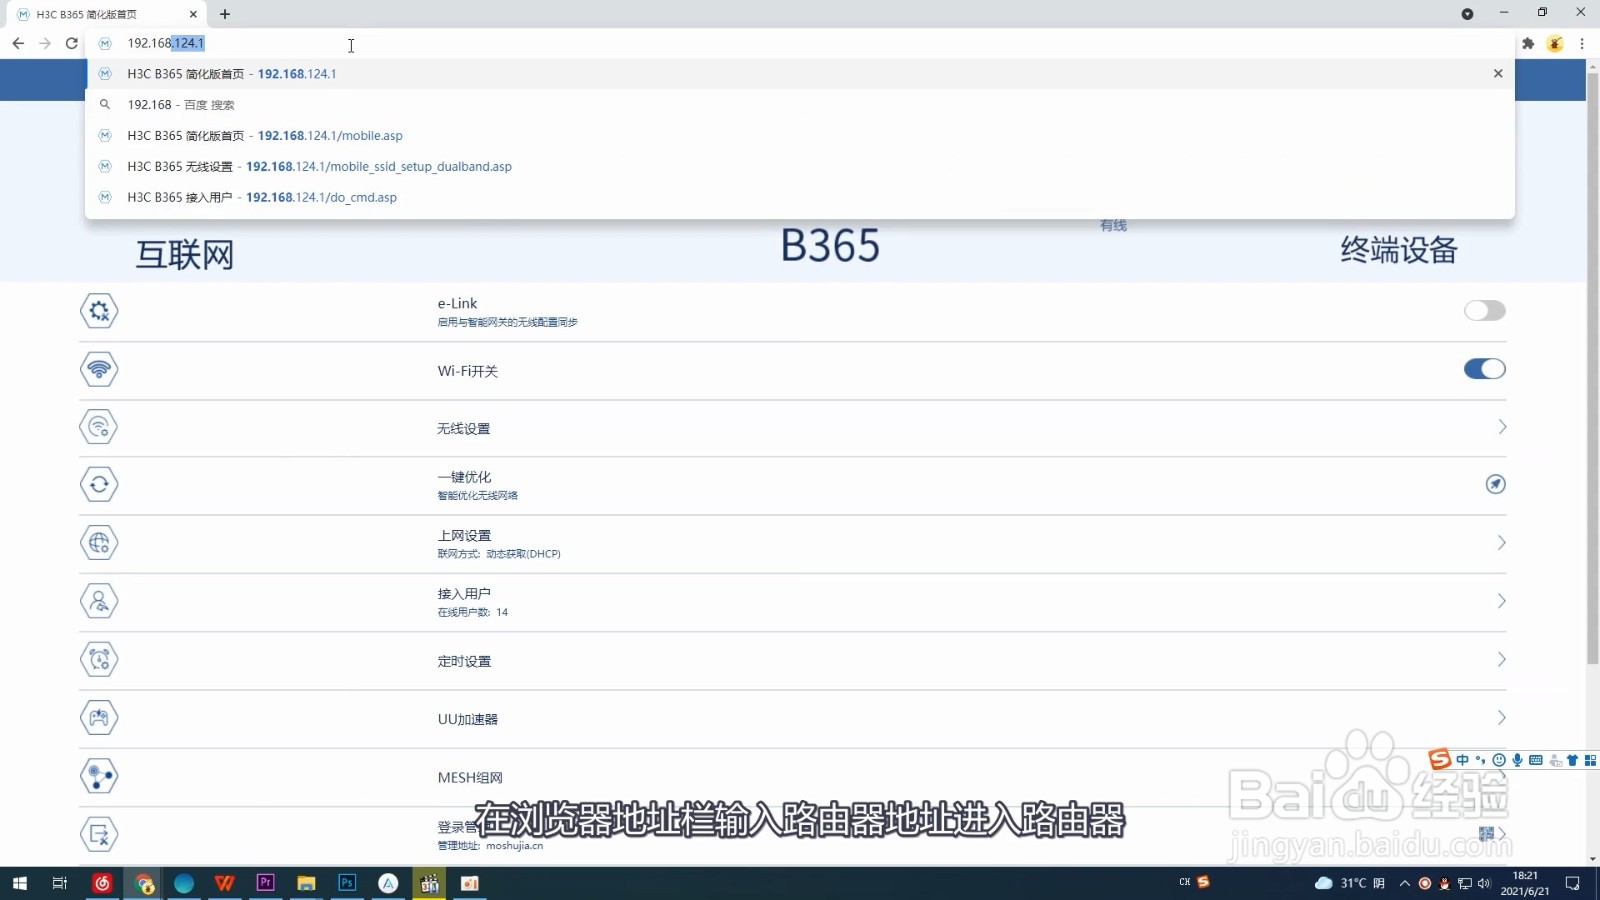Open WPS Office from the taskbar

click(x=225, y=883)
